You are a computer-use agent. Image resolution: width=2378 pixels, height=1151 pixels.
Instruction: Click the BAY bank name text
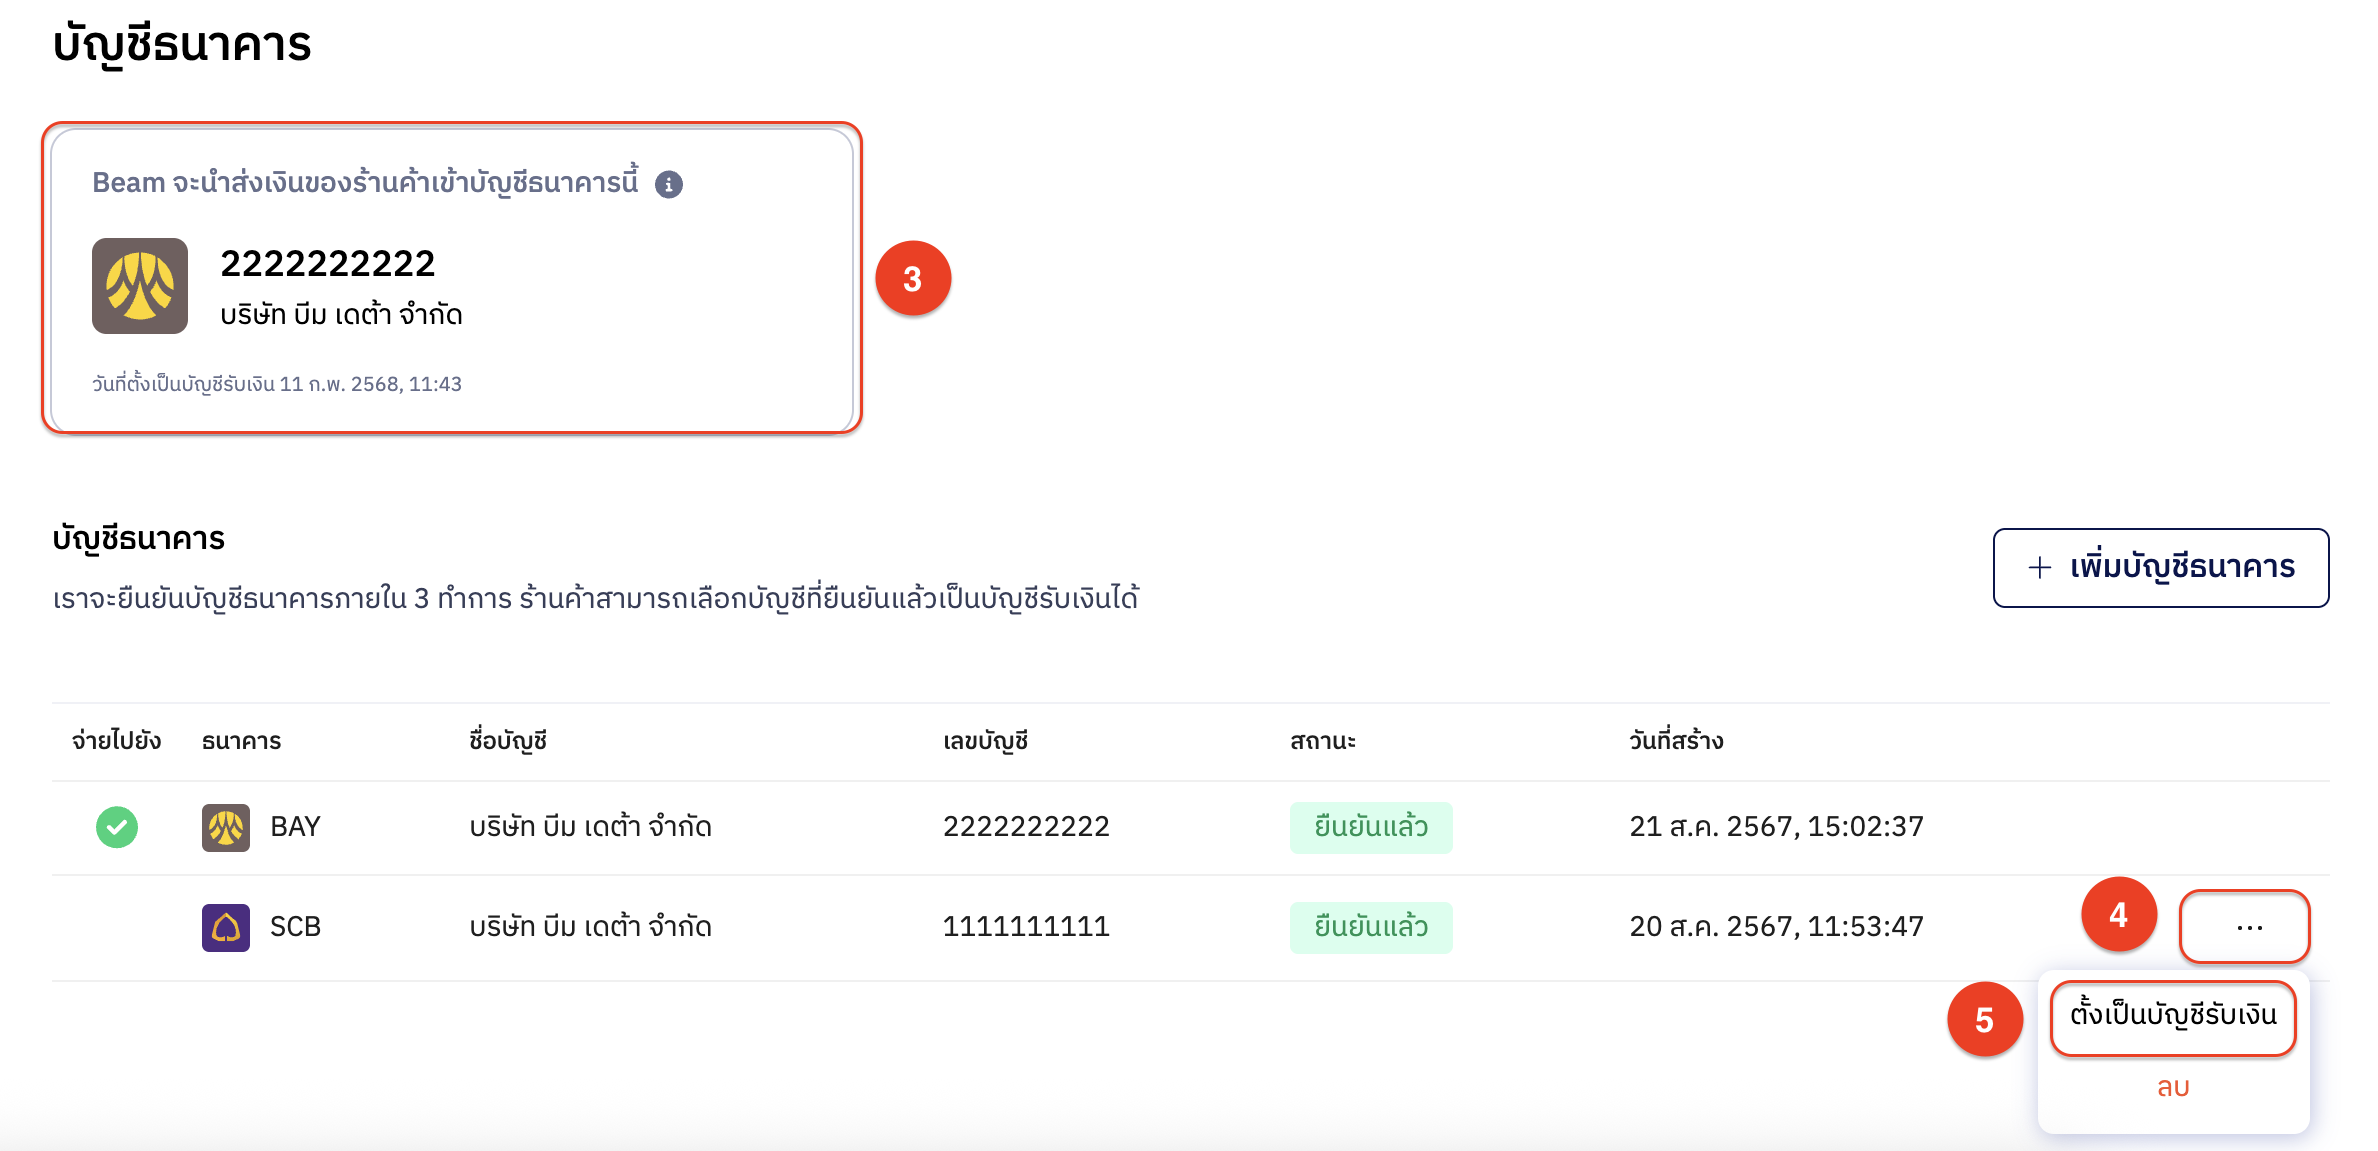click(295, 827)
